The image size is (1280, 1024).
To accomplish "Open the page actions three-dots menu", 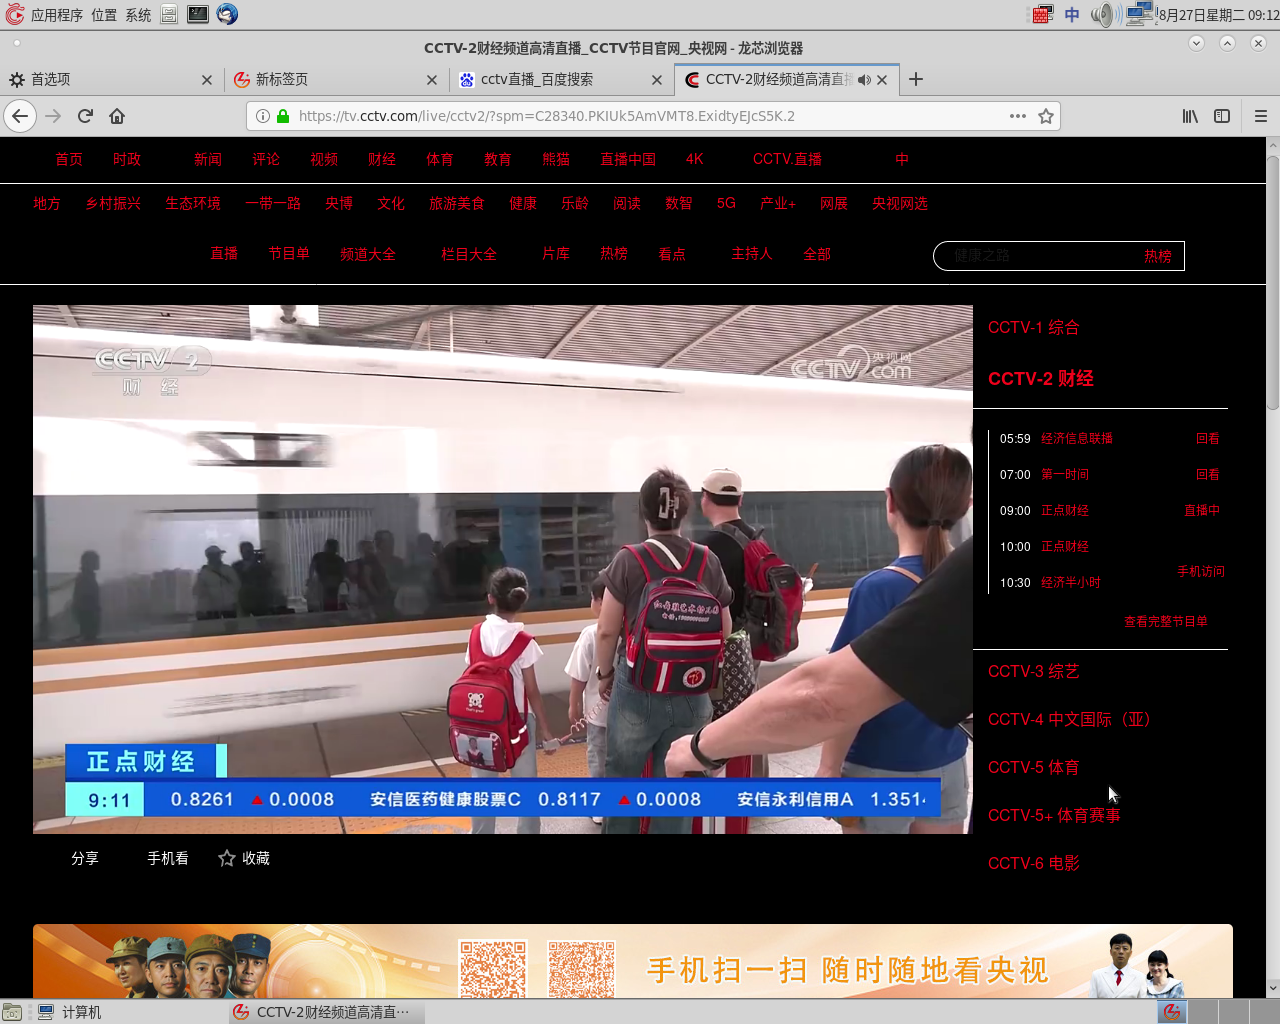I will click(1018, 116).
